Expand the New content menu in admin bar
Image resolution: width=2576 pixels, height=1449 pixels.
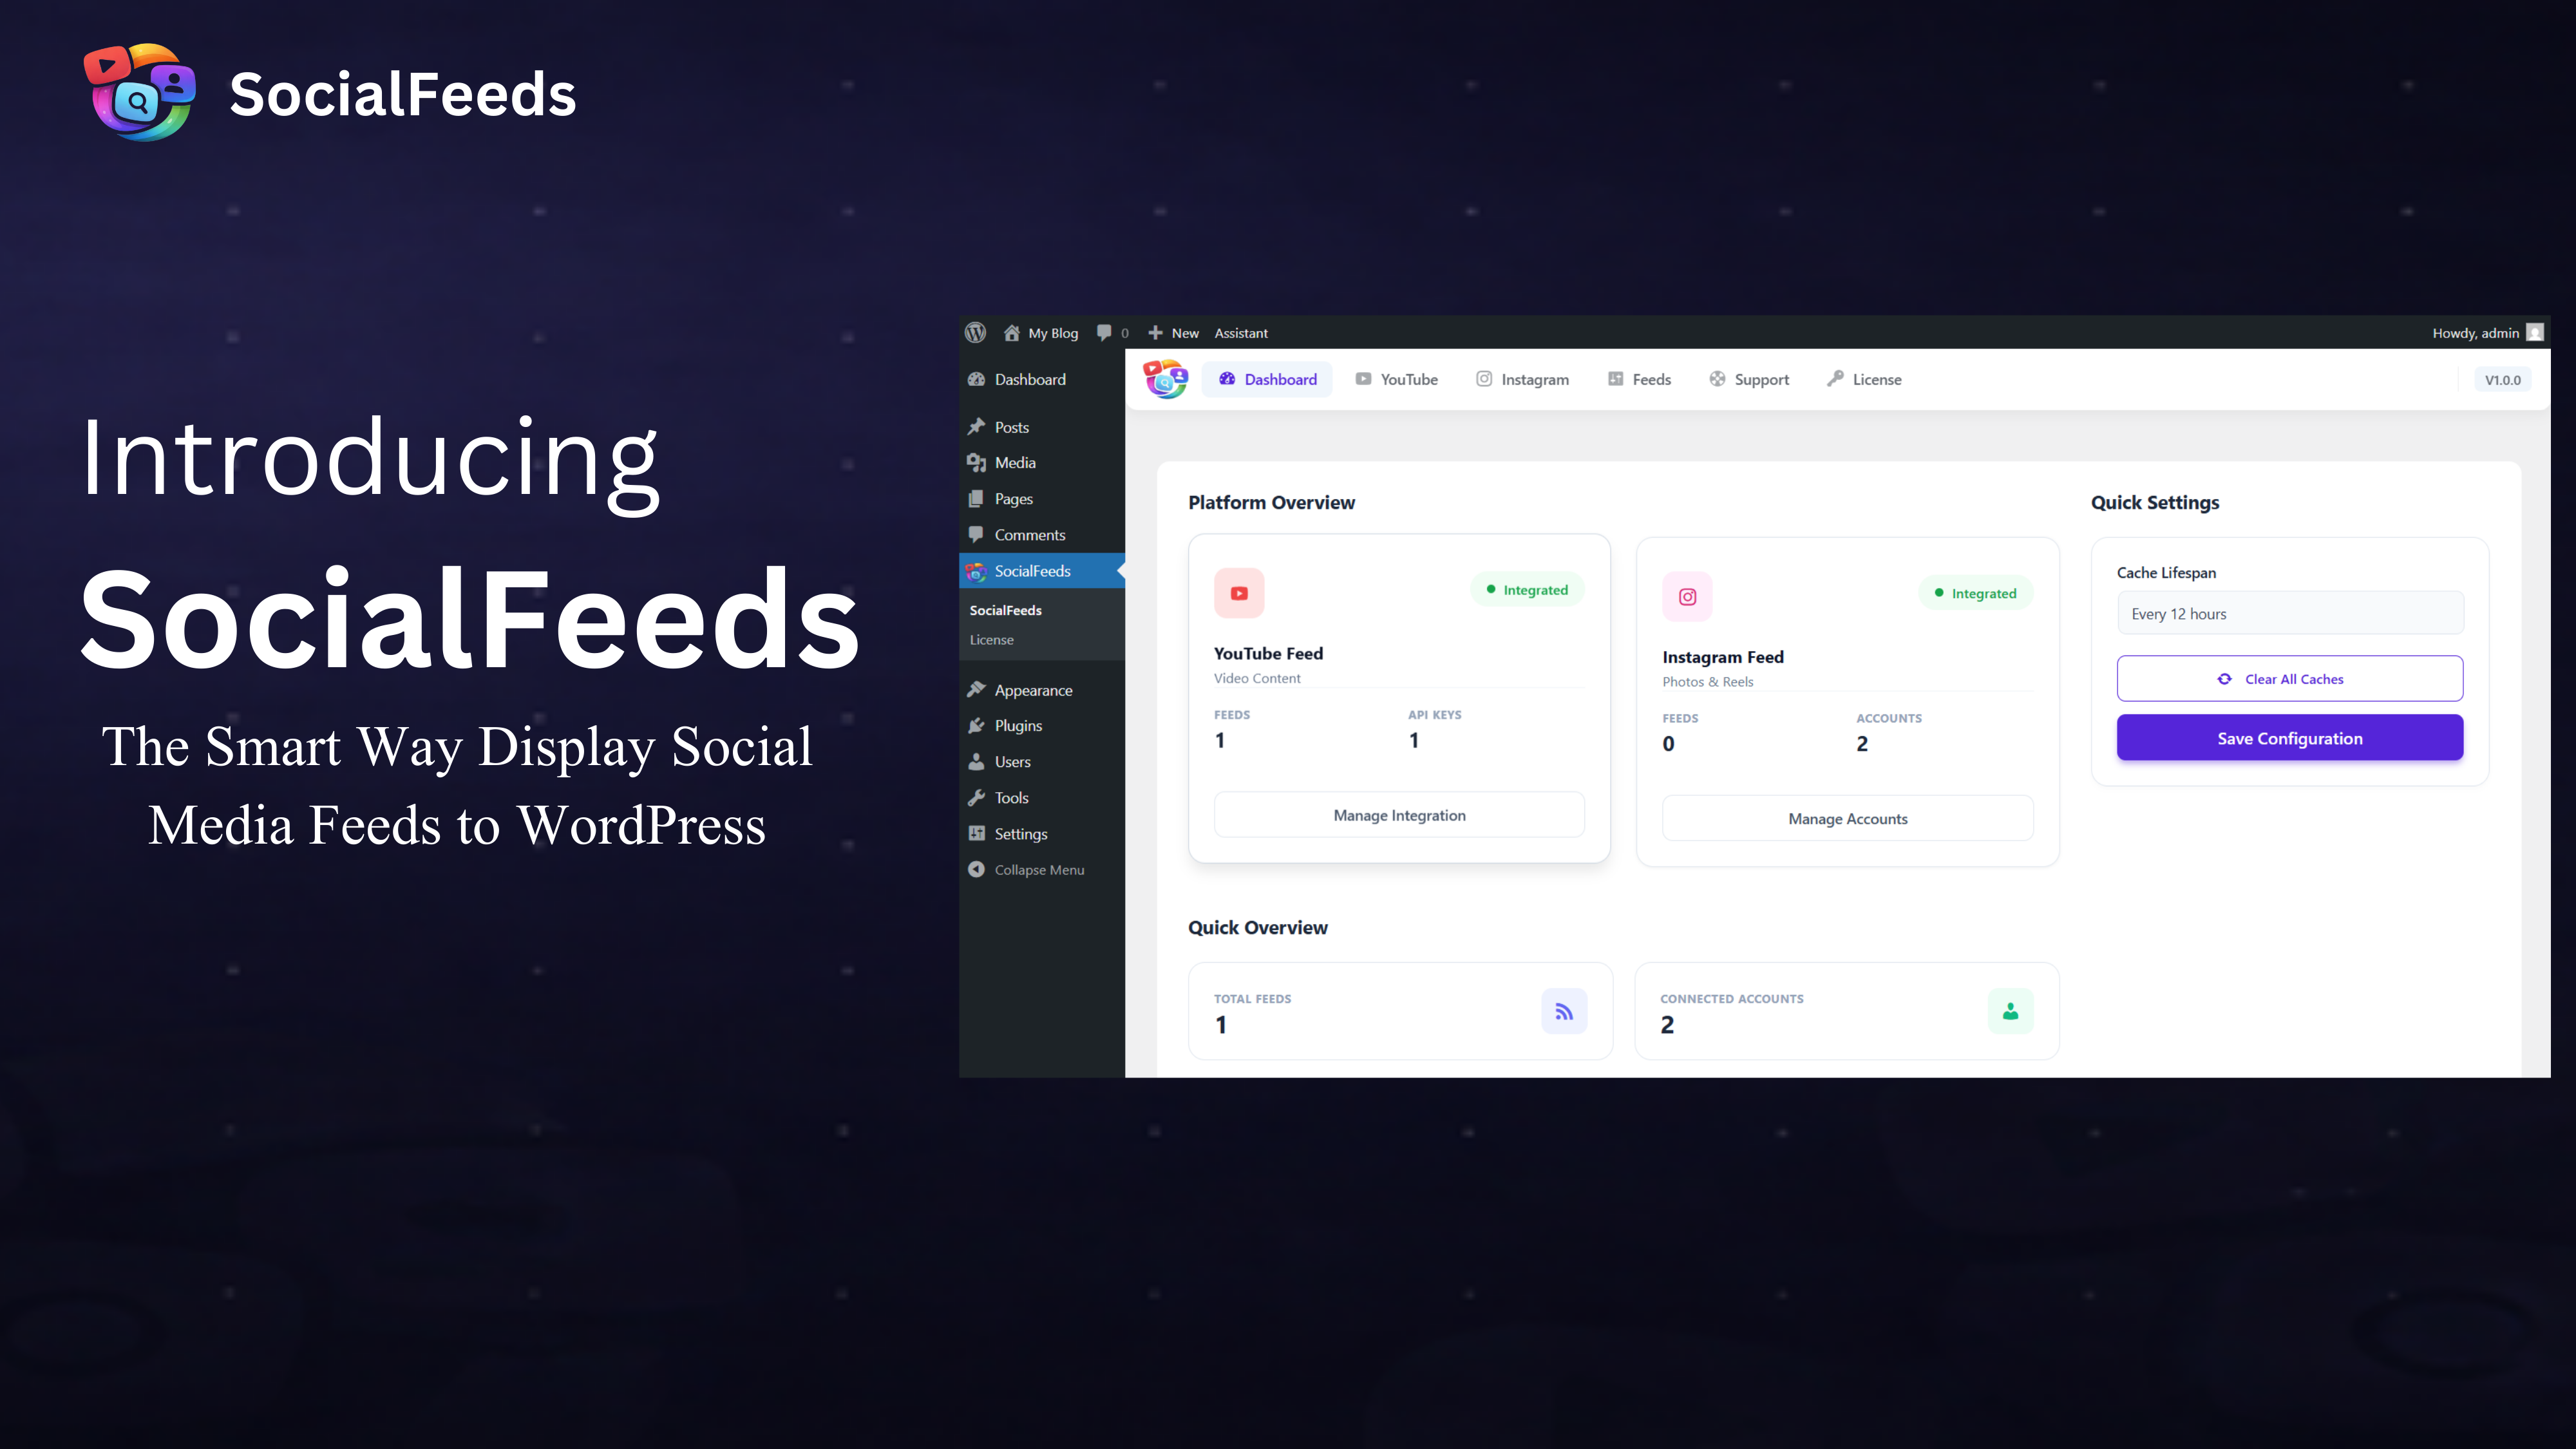[x=1174, y=332]
